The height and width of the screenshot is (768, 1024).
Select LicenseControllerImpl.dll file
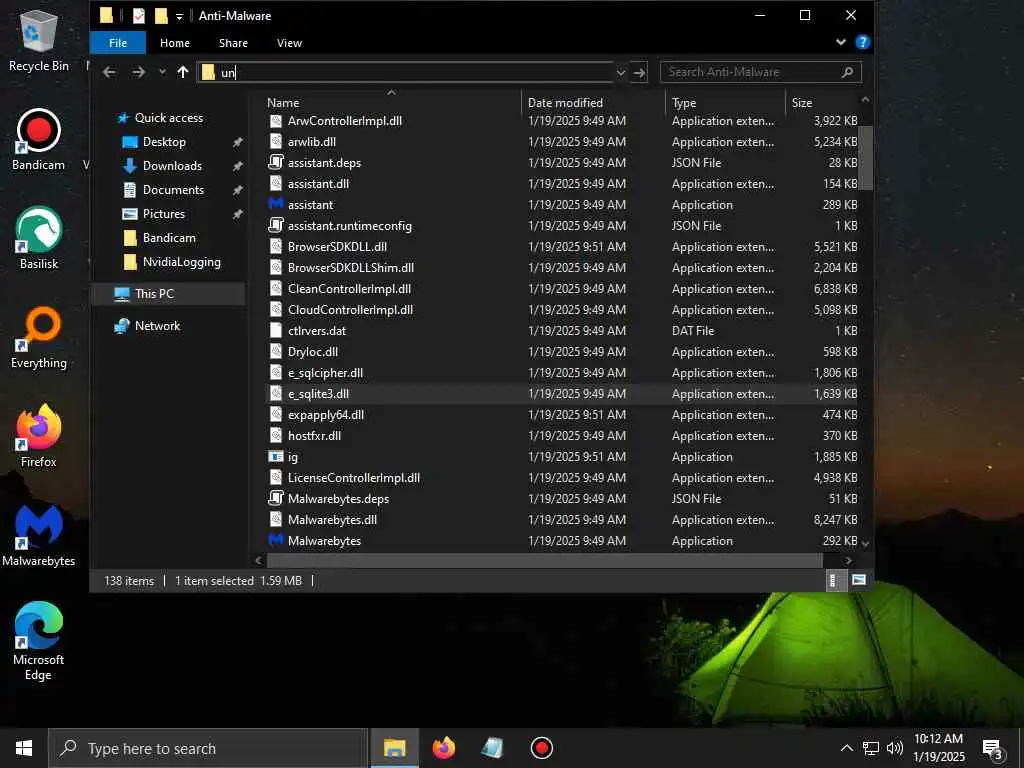point(353,478)
